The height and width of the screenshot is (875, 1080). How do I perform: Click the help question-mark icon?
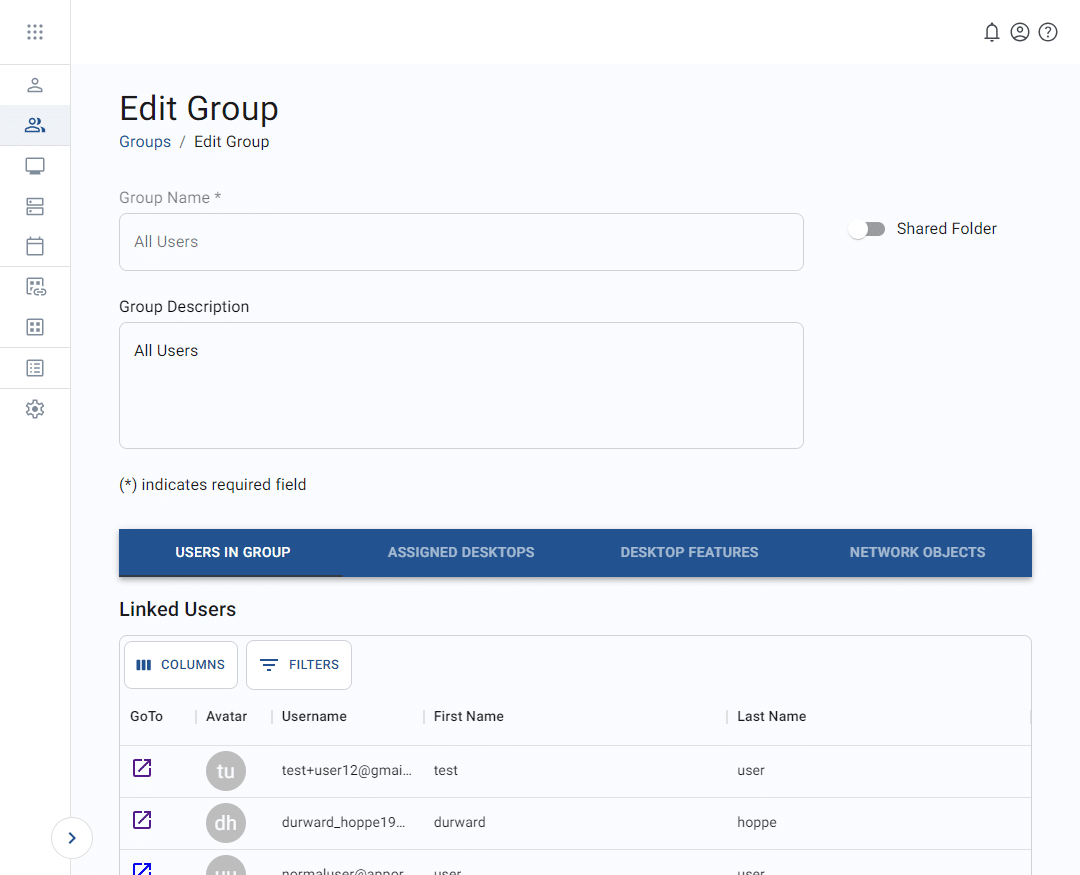click(x=1048, y=32)
